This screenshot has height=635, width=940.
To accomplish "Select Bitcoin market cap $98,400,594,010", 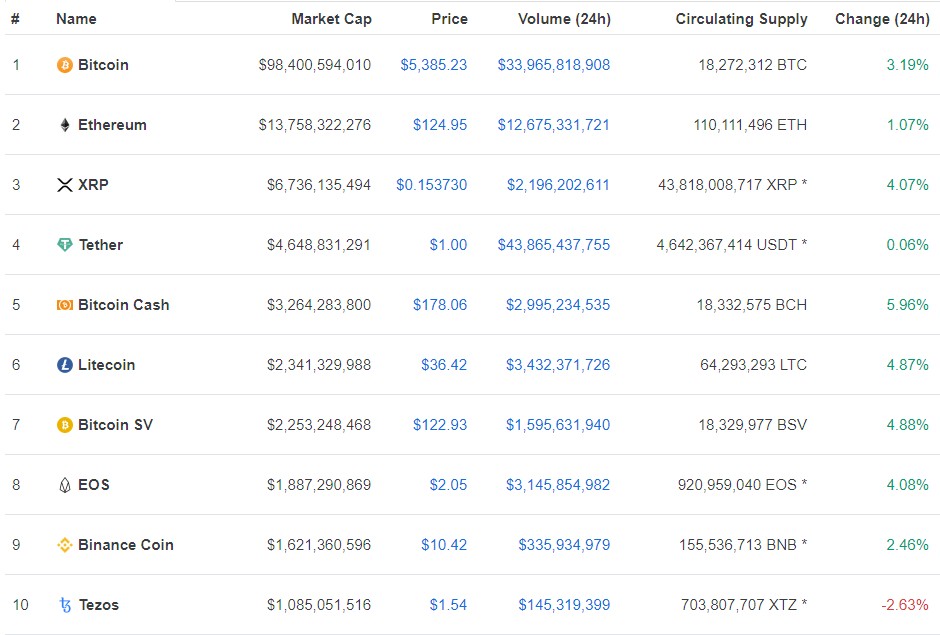I will coord(315,65).
